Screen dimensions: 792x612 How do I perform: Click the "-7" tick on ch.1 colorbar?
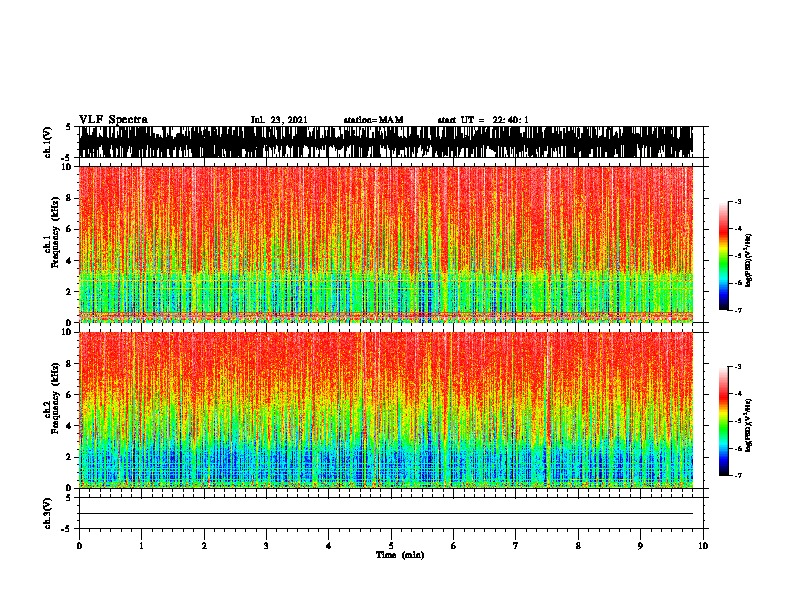pos(738,310)
